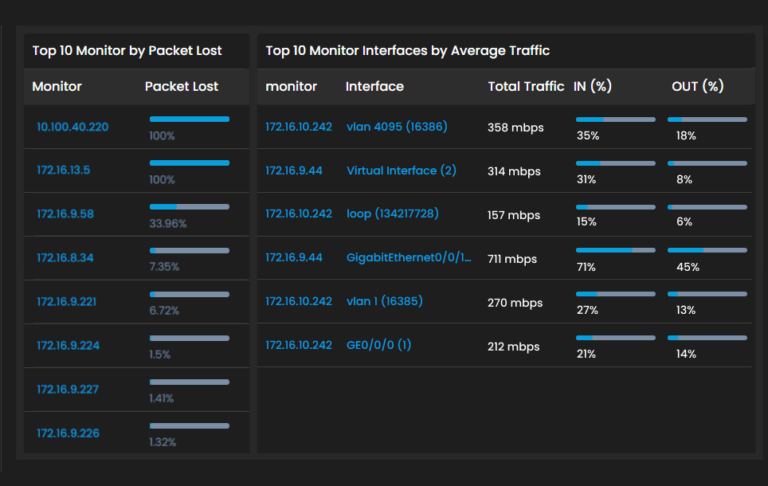Click the 15% IN value
The image size is (768, 486).
[587, 221]
